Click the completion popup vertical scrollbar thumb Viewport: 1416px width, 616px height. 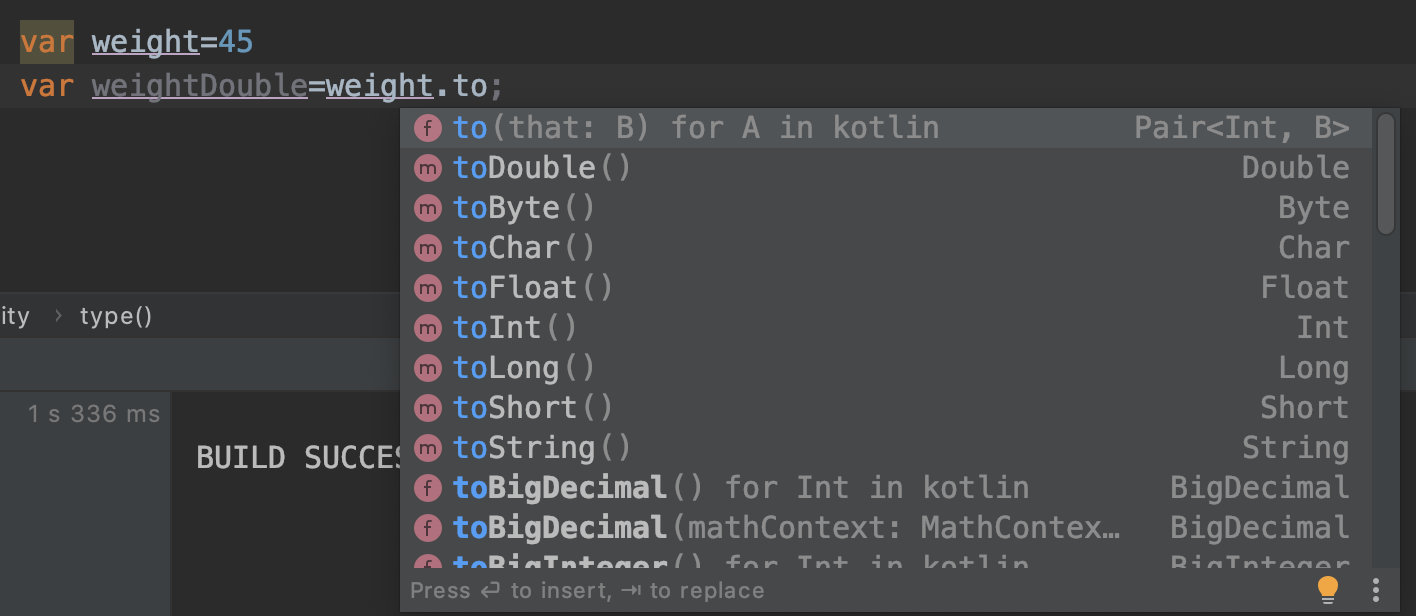(x=1385, y=174)
